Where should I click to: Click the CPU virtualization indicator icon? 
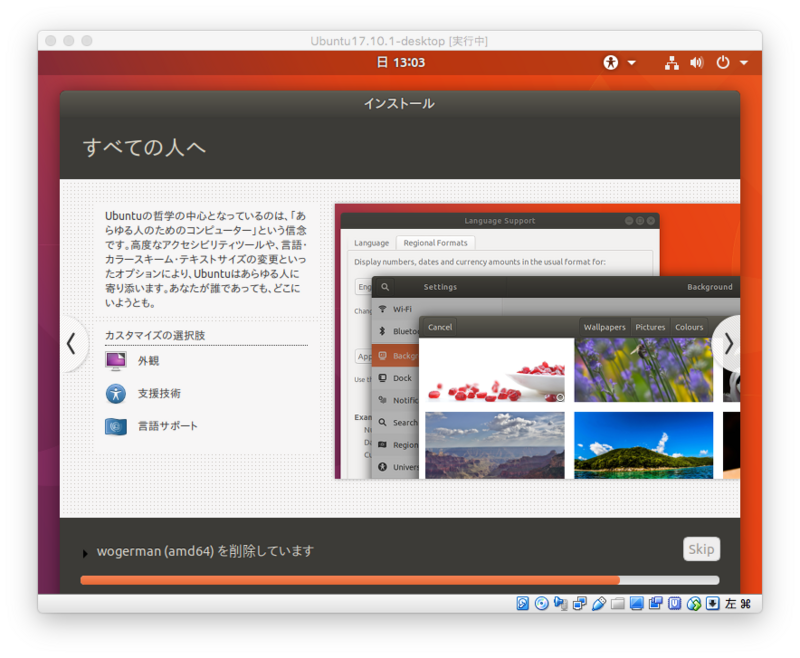(674, 603)
